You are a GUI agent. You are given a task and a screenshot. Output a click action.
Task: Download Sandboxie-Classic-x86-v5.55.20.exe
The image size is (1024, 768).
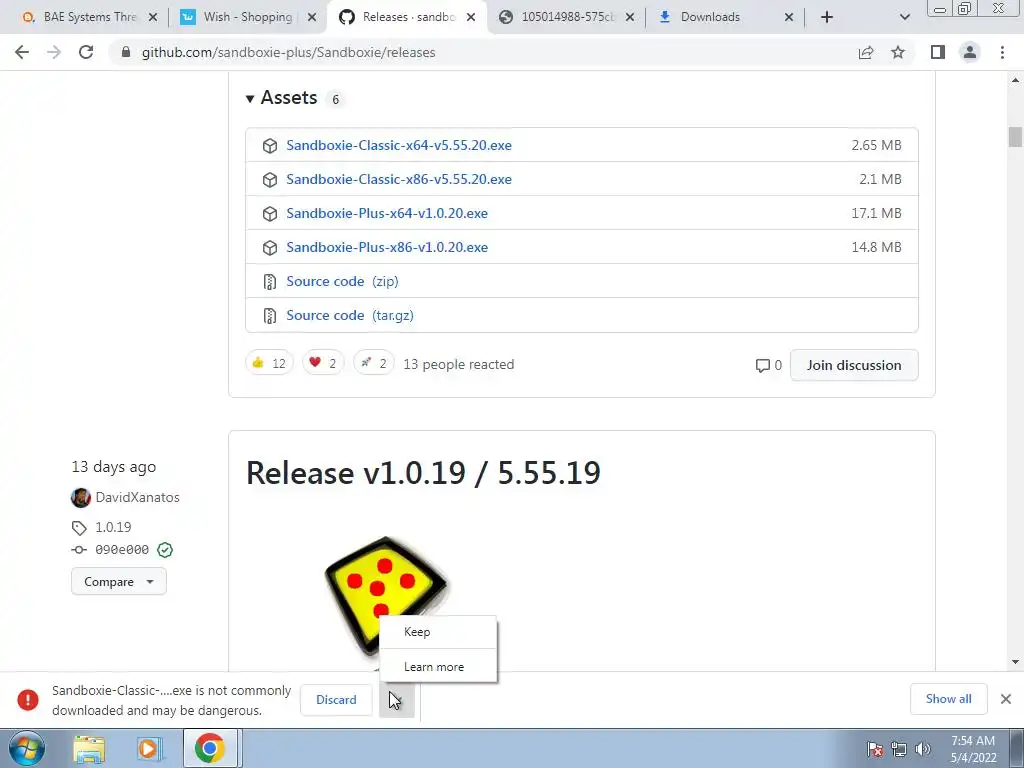click(x=398, y=179)
